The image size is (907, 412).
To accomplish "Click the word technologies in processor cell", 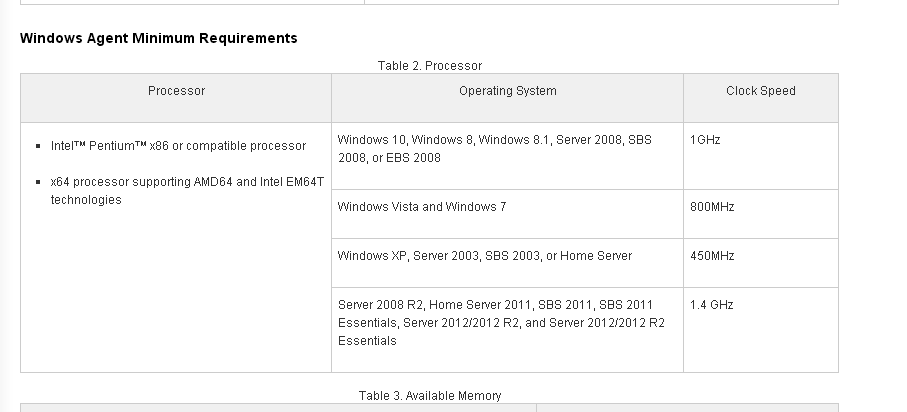I will pyautogui.click(x=86, y=200).
